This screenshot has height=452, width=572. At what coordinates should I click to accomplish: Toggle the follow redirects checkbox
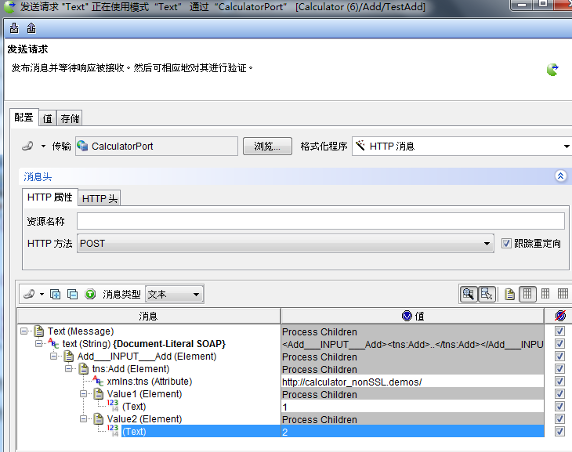[506, 243]
